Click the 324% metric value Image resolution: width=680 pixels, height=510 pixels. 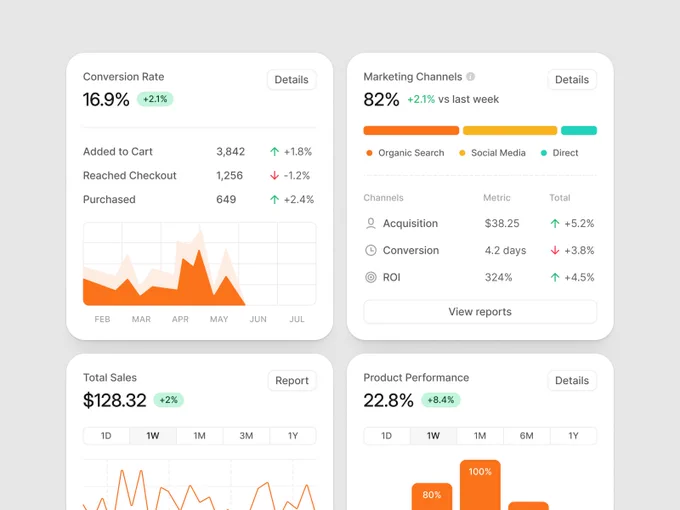(498, 277)
